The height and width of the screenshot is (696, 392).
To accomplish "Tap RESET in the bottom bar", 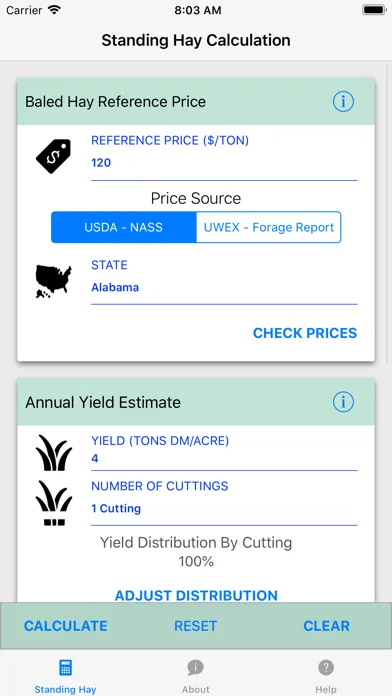I will tap(195, 626).
